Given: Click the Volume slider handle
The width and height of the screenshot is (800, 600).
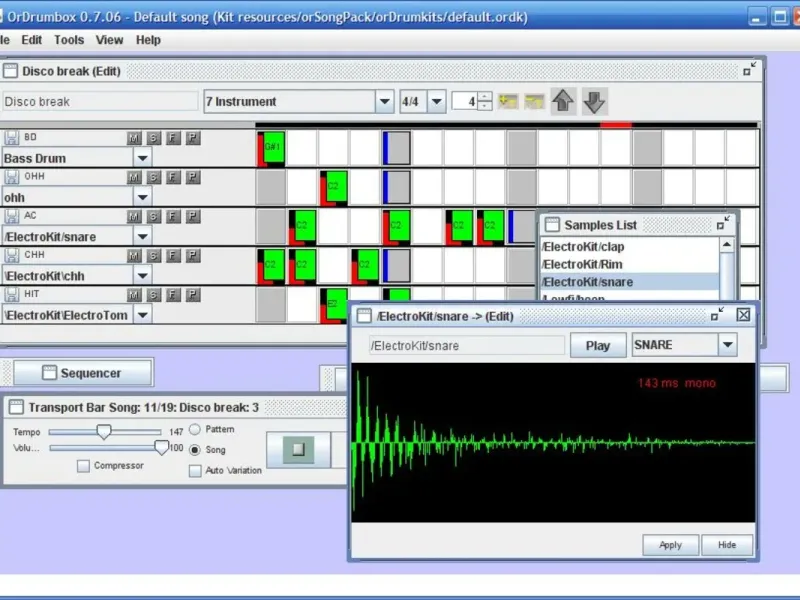Looking at the screenshot, I should click(x=161, y=448).
